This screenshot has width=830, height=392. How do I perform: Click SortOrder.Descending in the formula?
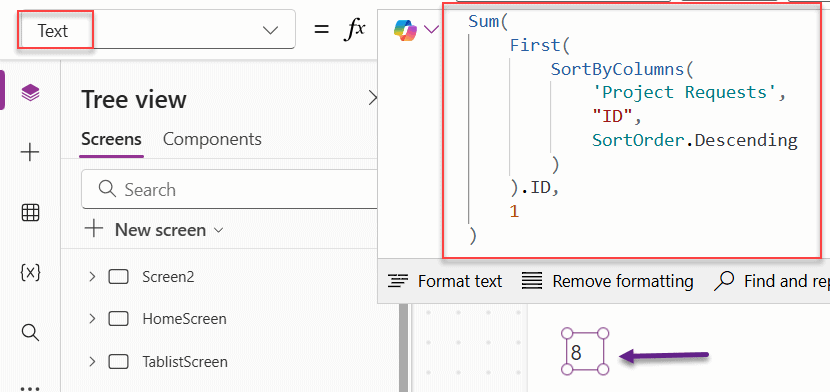click(694, 140)
